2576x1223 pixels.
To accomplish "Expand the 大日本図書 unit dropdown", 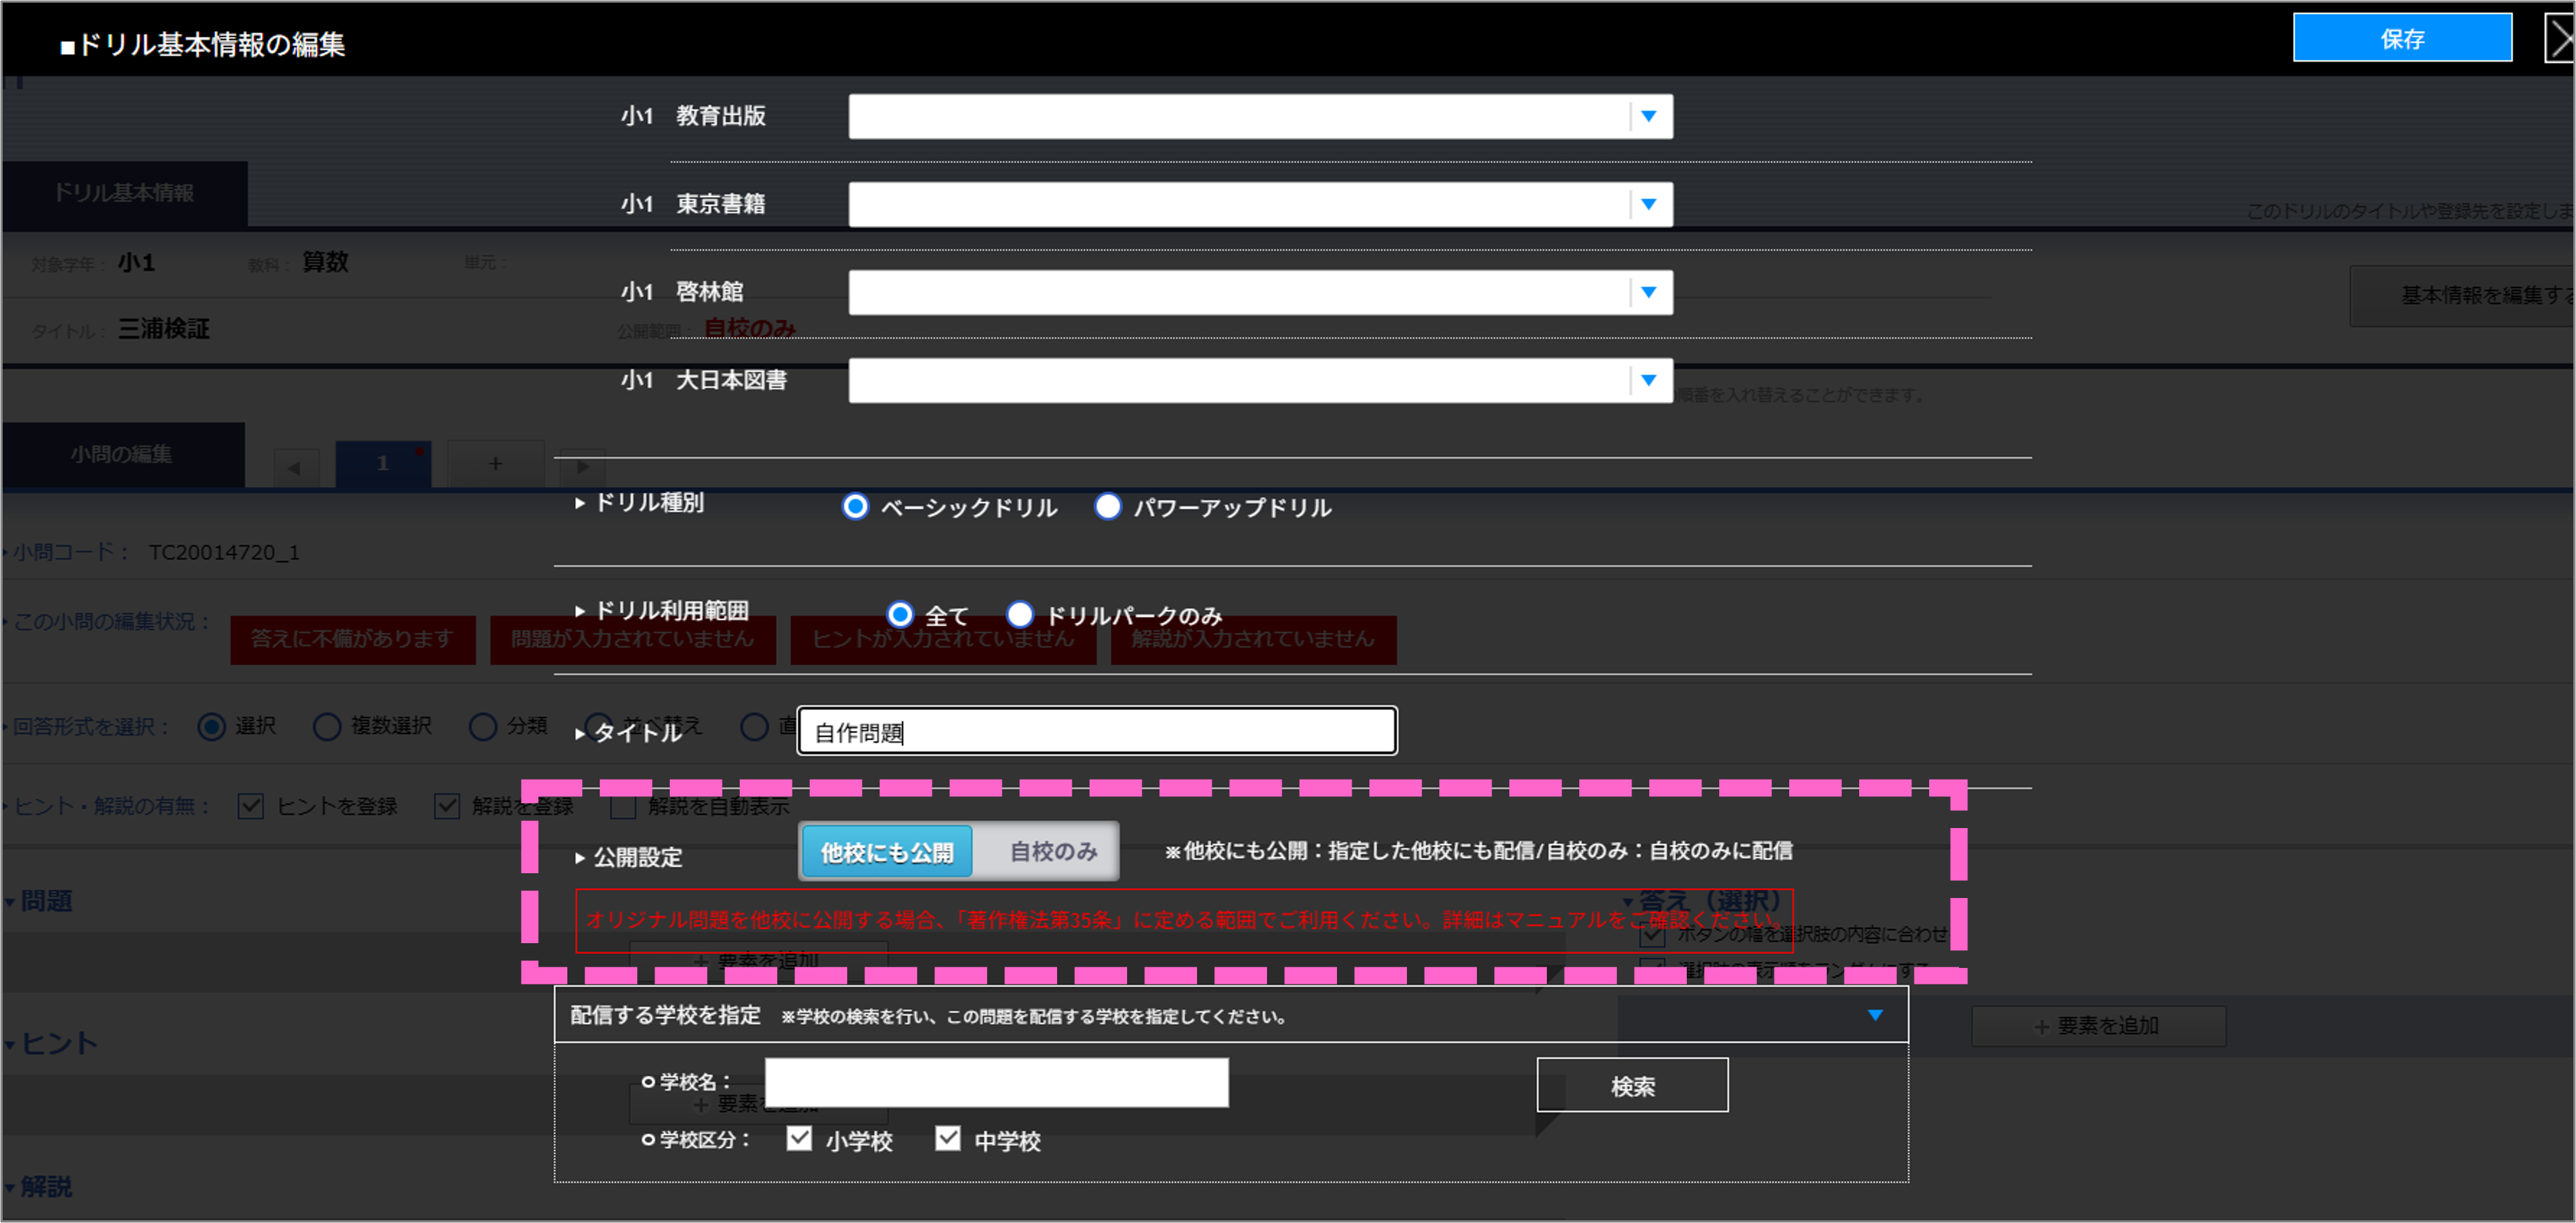I will point(1648,380).
